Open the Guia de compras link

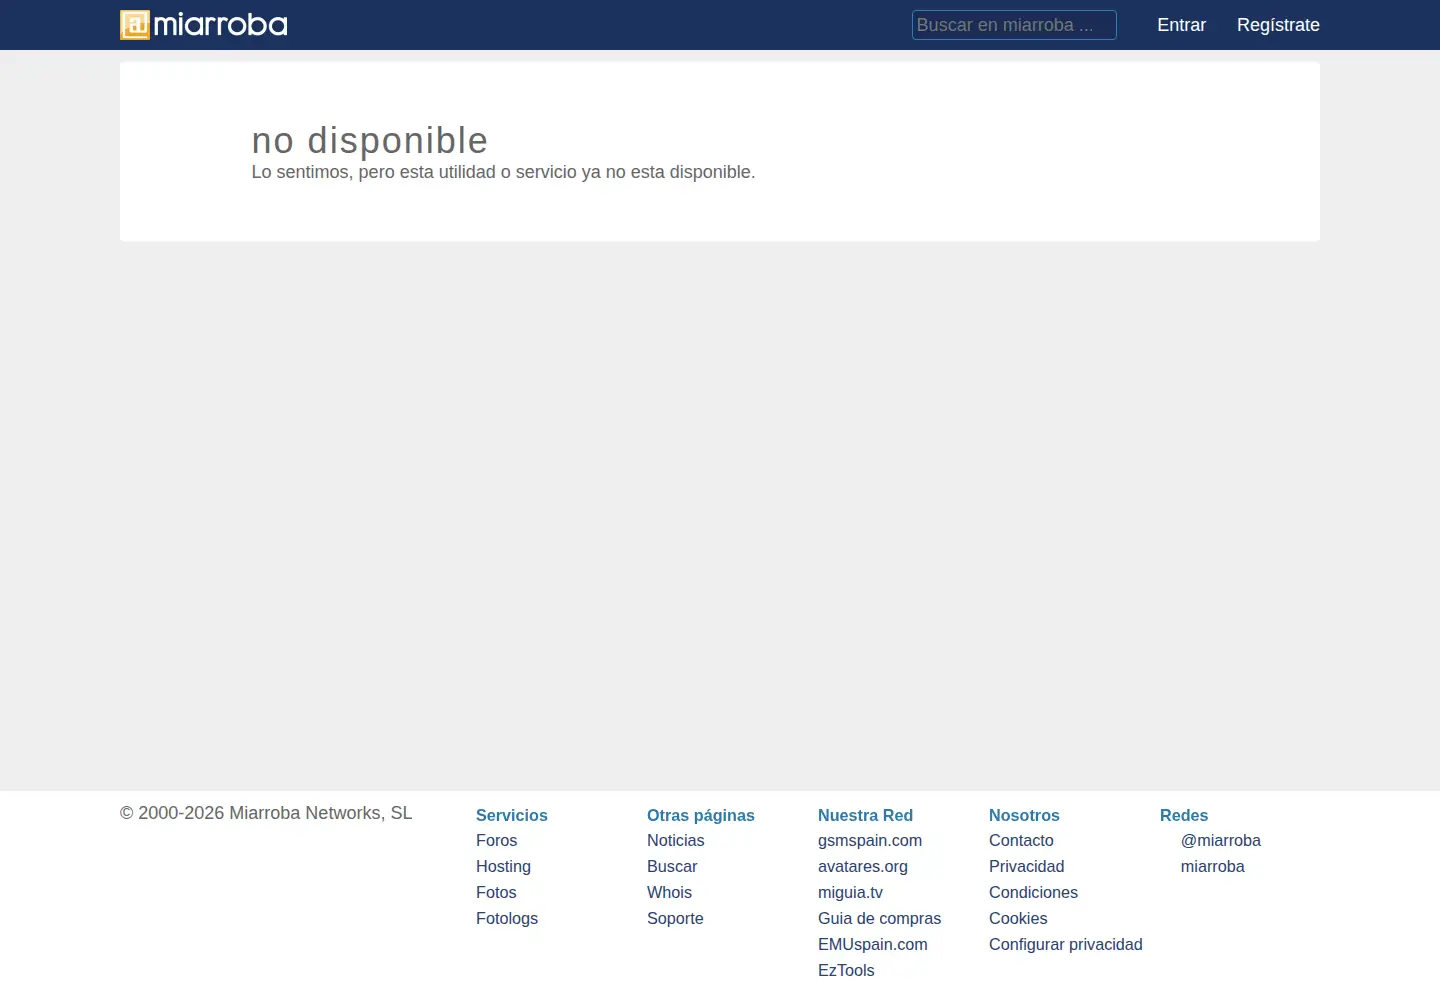879,919
